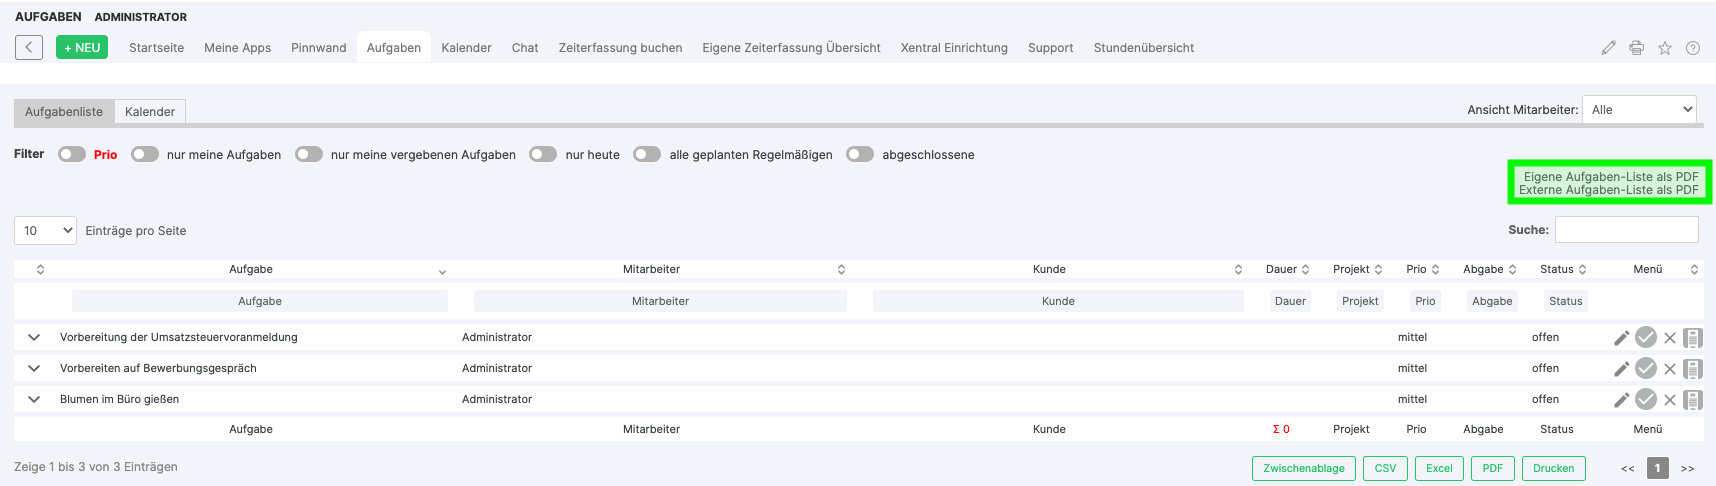Export the list with the Excel button
This screenshot has width=1716, height=486.
click(x=1439, y=468)
